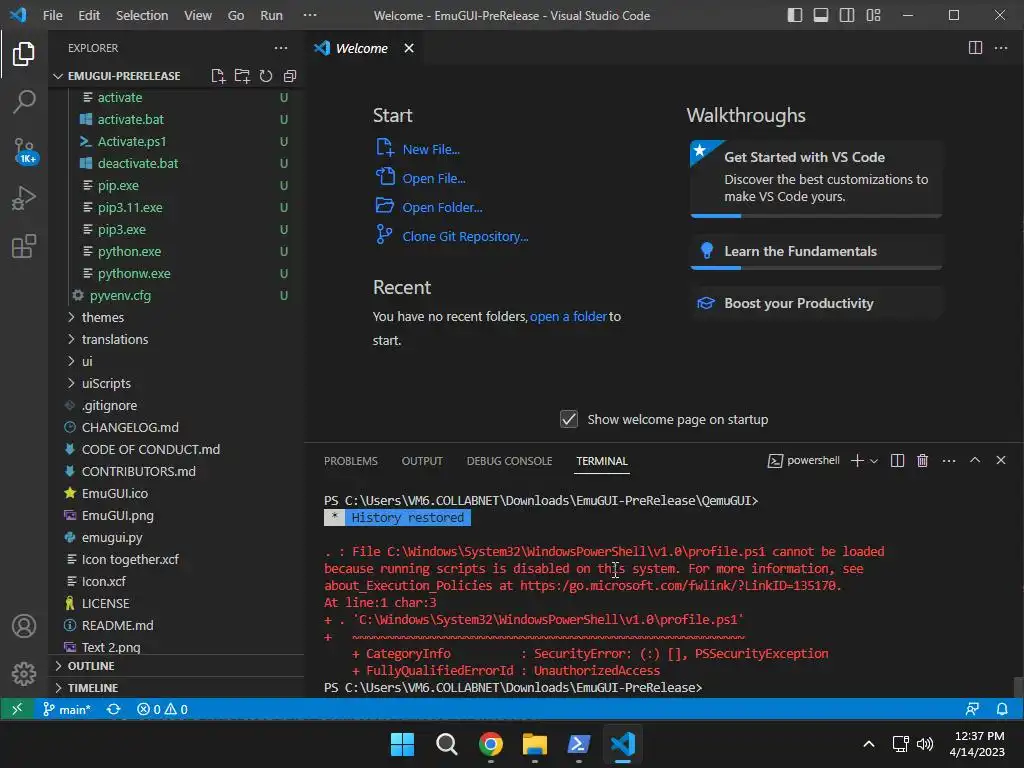Screen dimensions: 1024x768
Task: Maximize the panel size chevron
Action: pos(975,460)
